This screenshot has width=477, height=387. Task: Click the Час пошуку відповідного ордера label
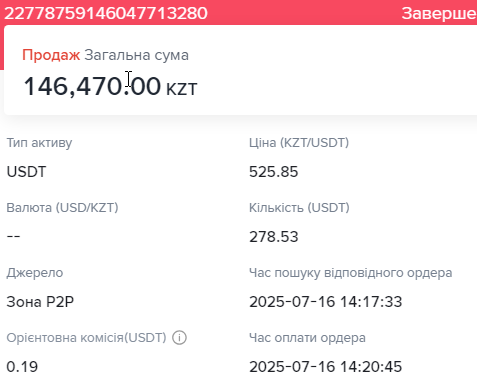coord(351,273)
